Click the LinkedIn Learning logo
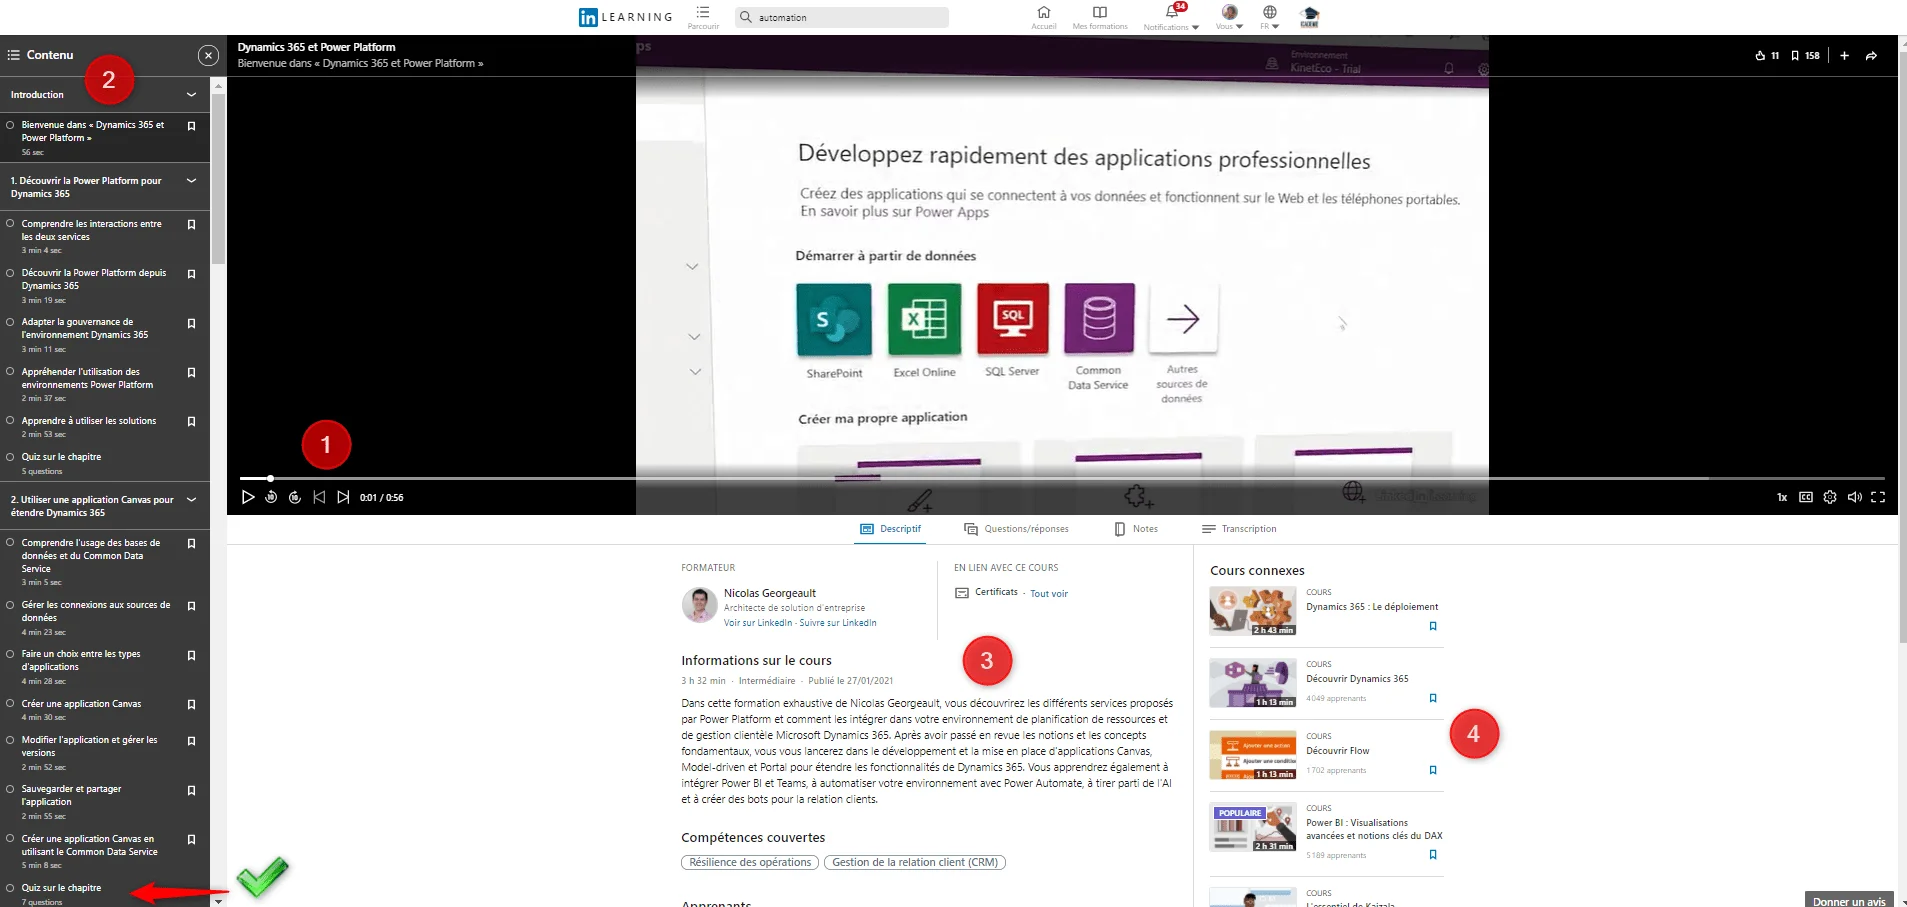 click(625, 17)
